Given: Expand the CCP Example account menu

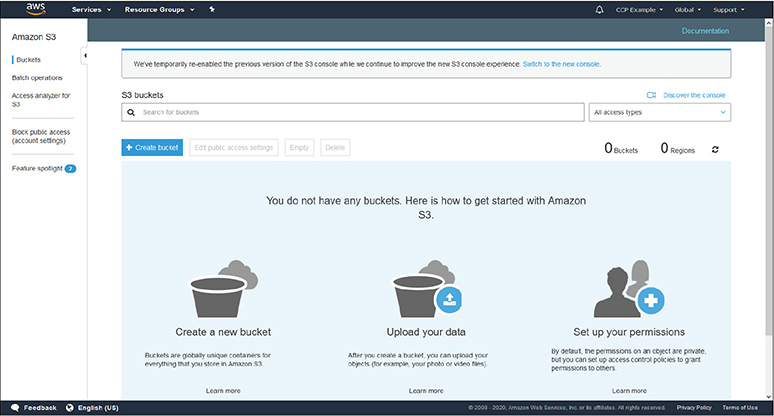Looking at the screenshot, I should pos(642,9).
